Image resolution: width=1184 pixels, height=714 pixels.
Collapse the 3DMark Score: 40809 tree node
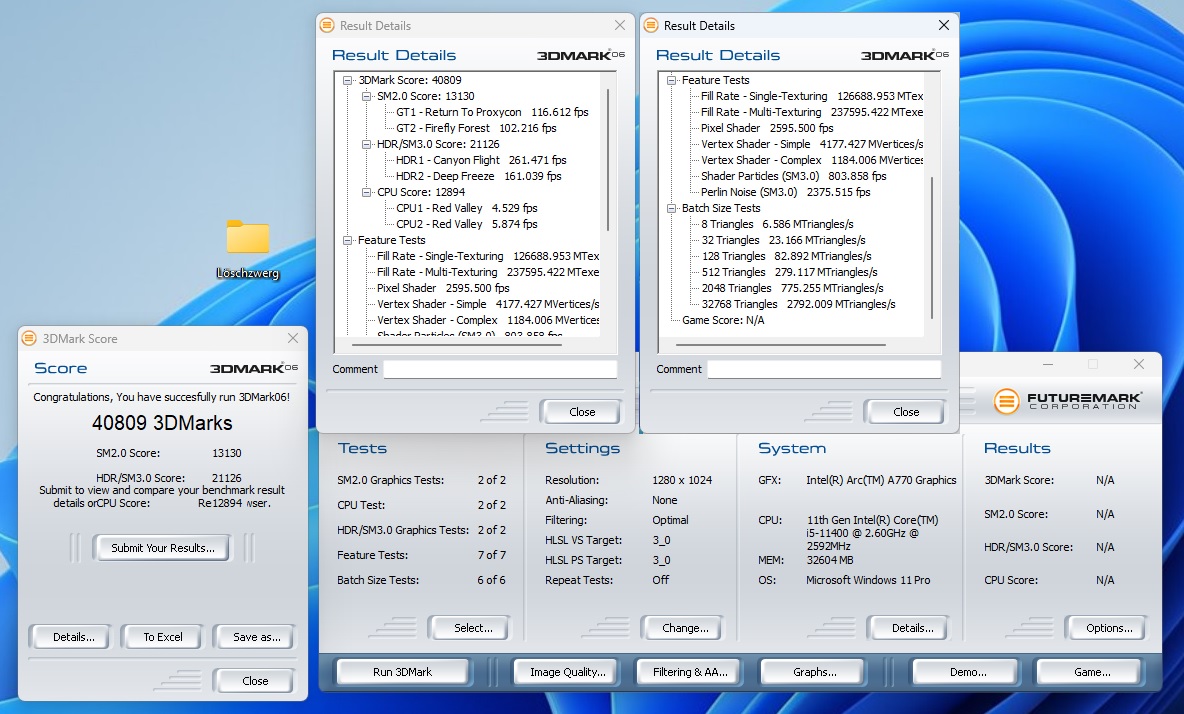(348, 80)
